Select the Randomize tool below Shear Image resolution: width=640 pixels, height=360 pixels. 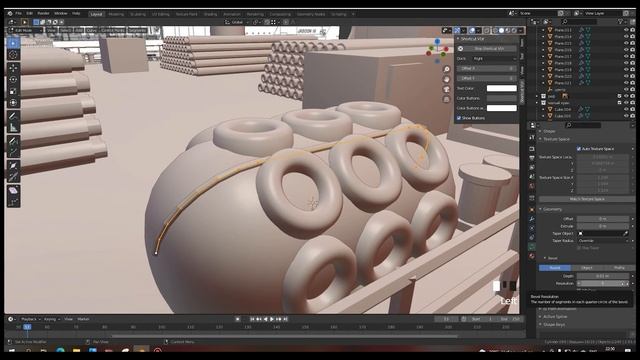[x=13, y=202]
